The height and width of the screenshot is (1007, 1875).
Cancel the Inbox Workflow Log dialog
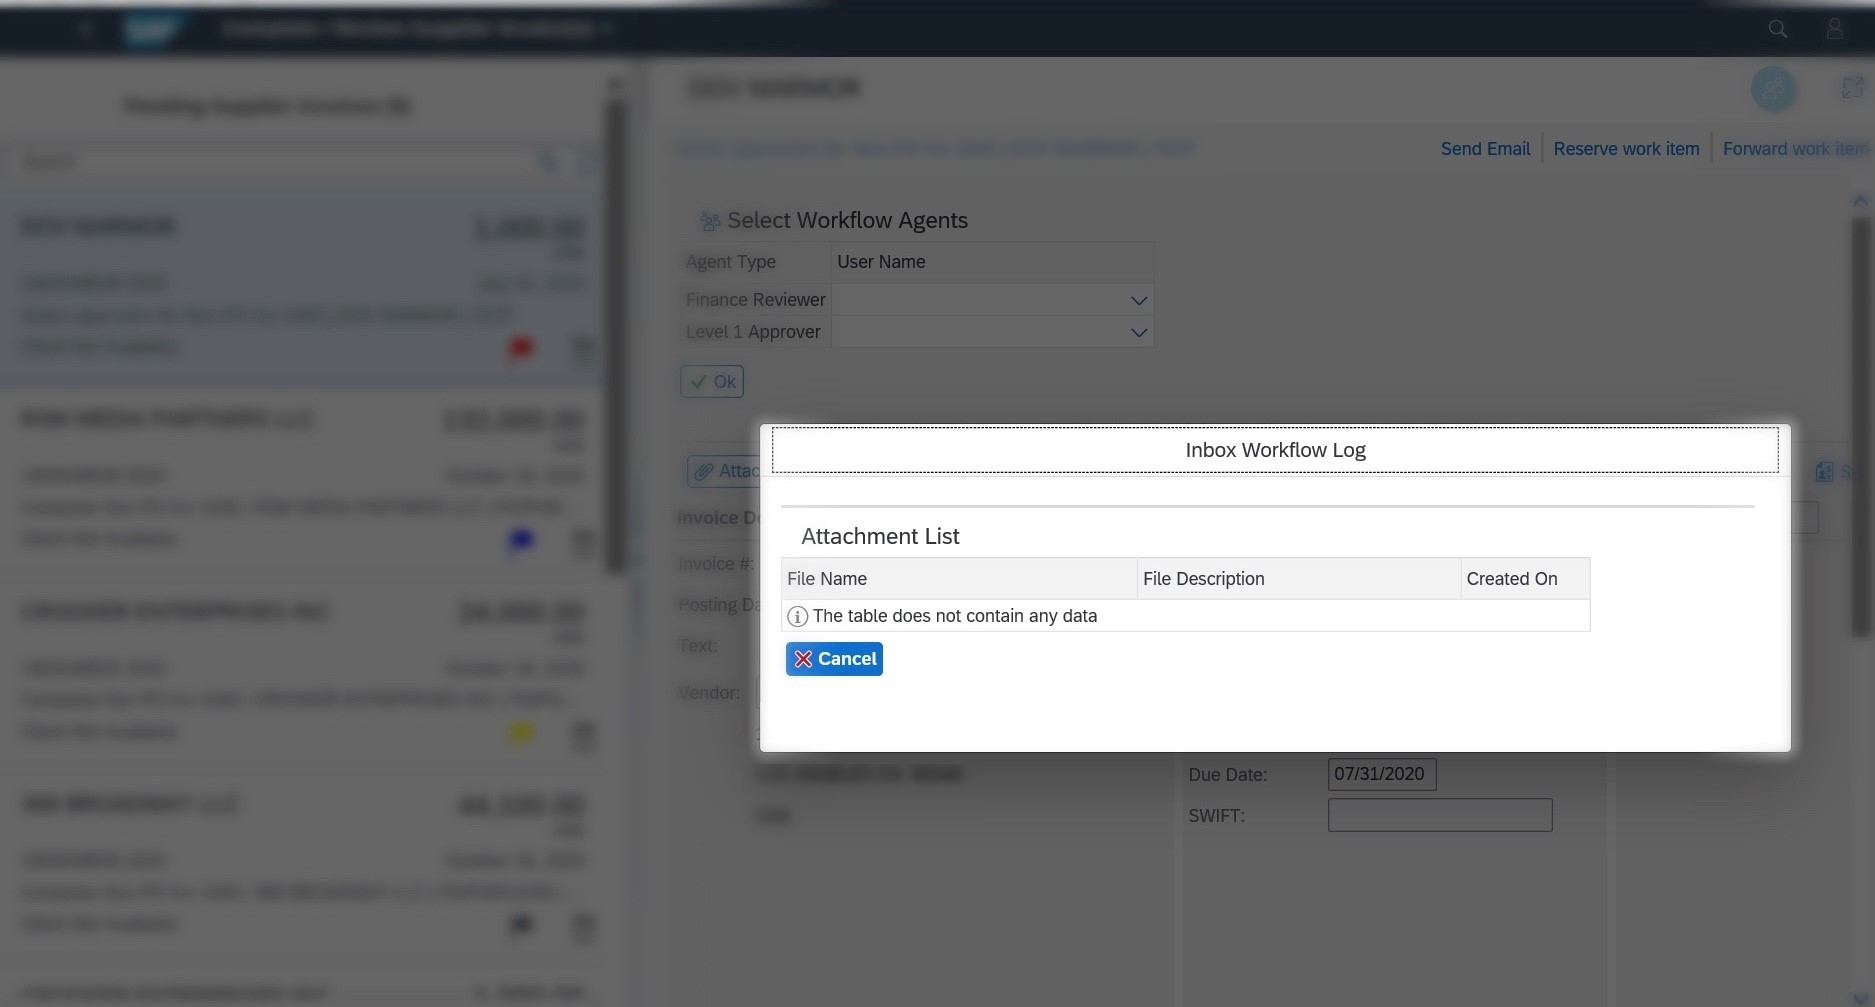click(x=834, y=659)
